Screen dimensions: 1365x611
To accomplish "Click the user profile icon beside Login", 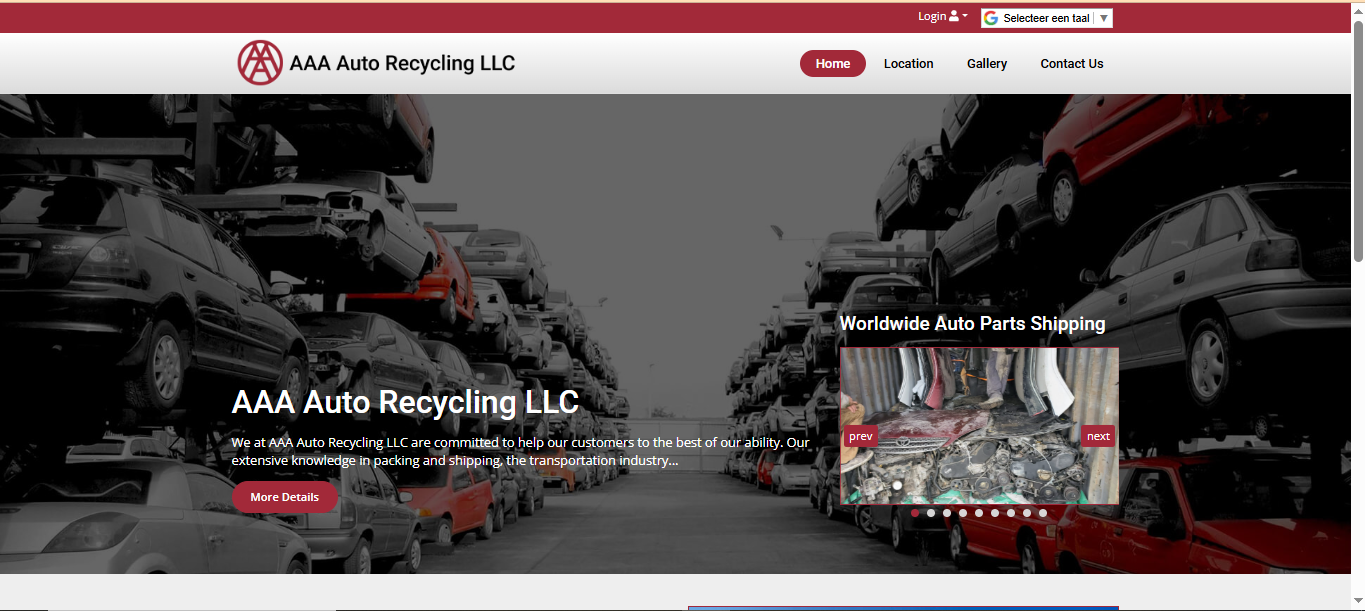I will tap(954, 16).
